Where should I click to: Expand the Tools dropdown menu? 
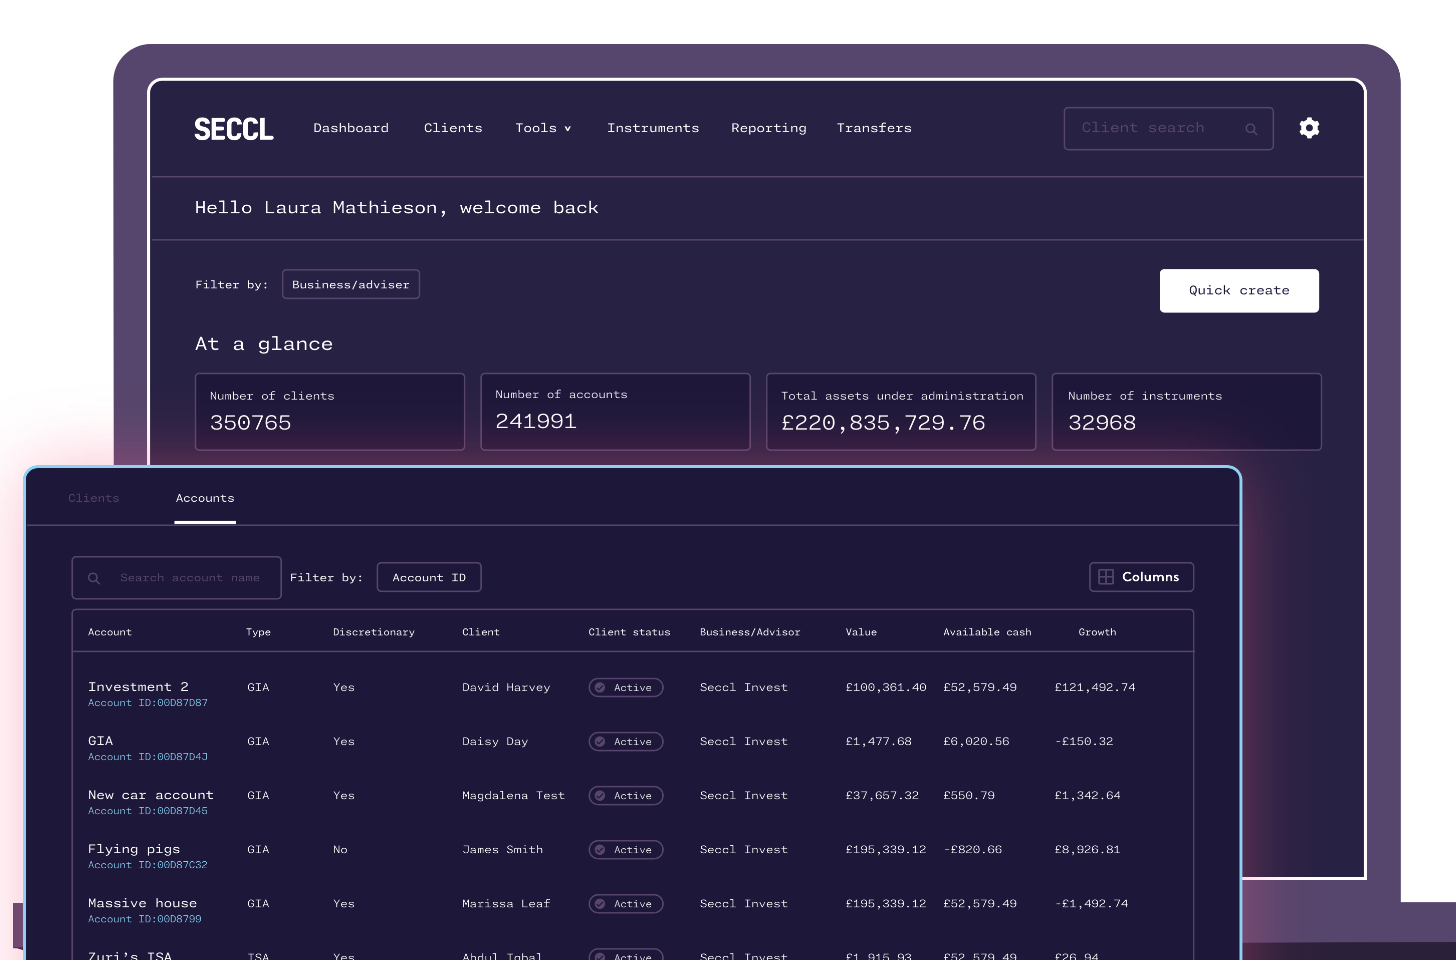pyautogui.click(x=543, y=128)
